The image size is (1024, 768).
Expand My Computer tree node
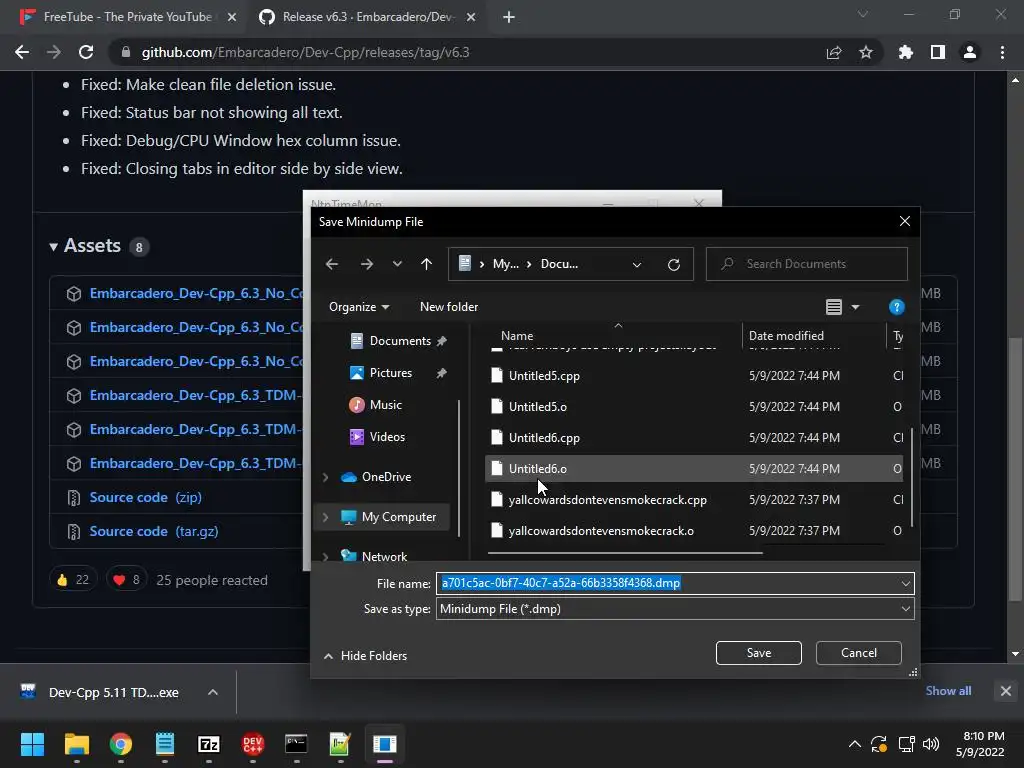point(325,517)
